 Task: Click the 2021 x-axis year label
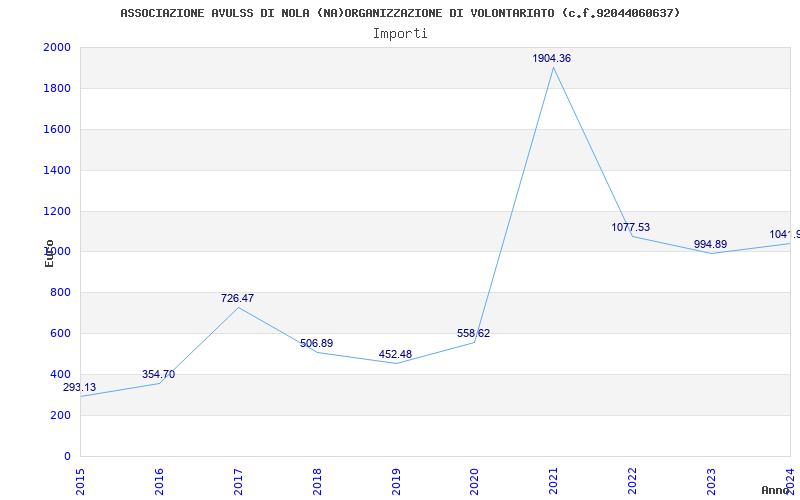(x=554, y=482)
